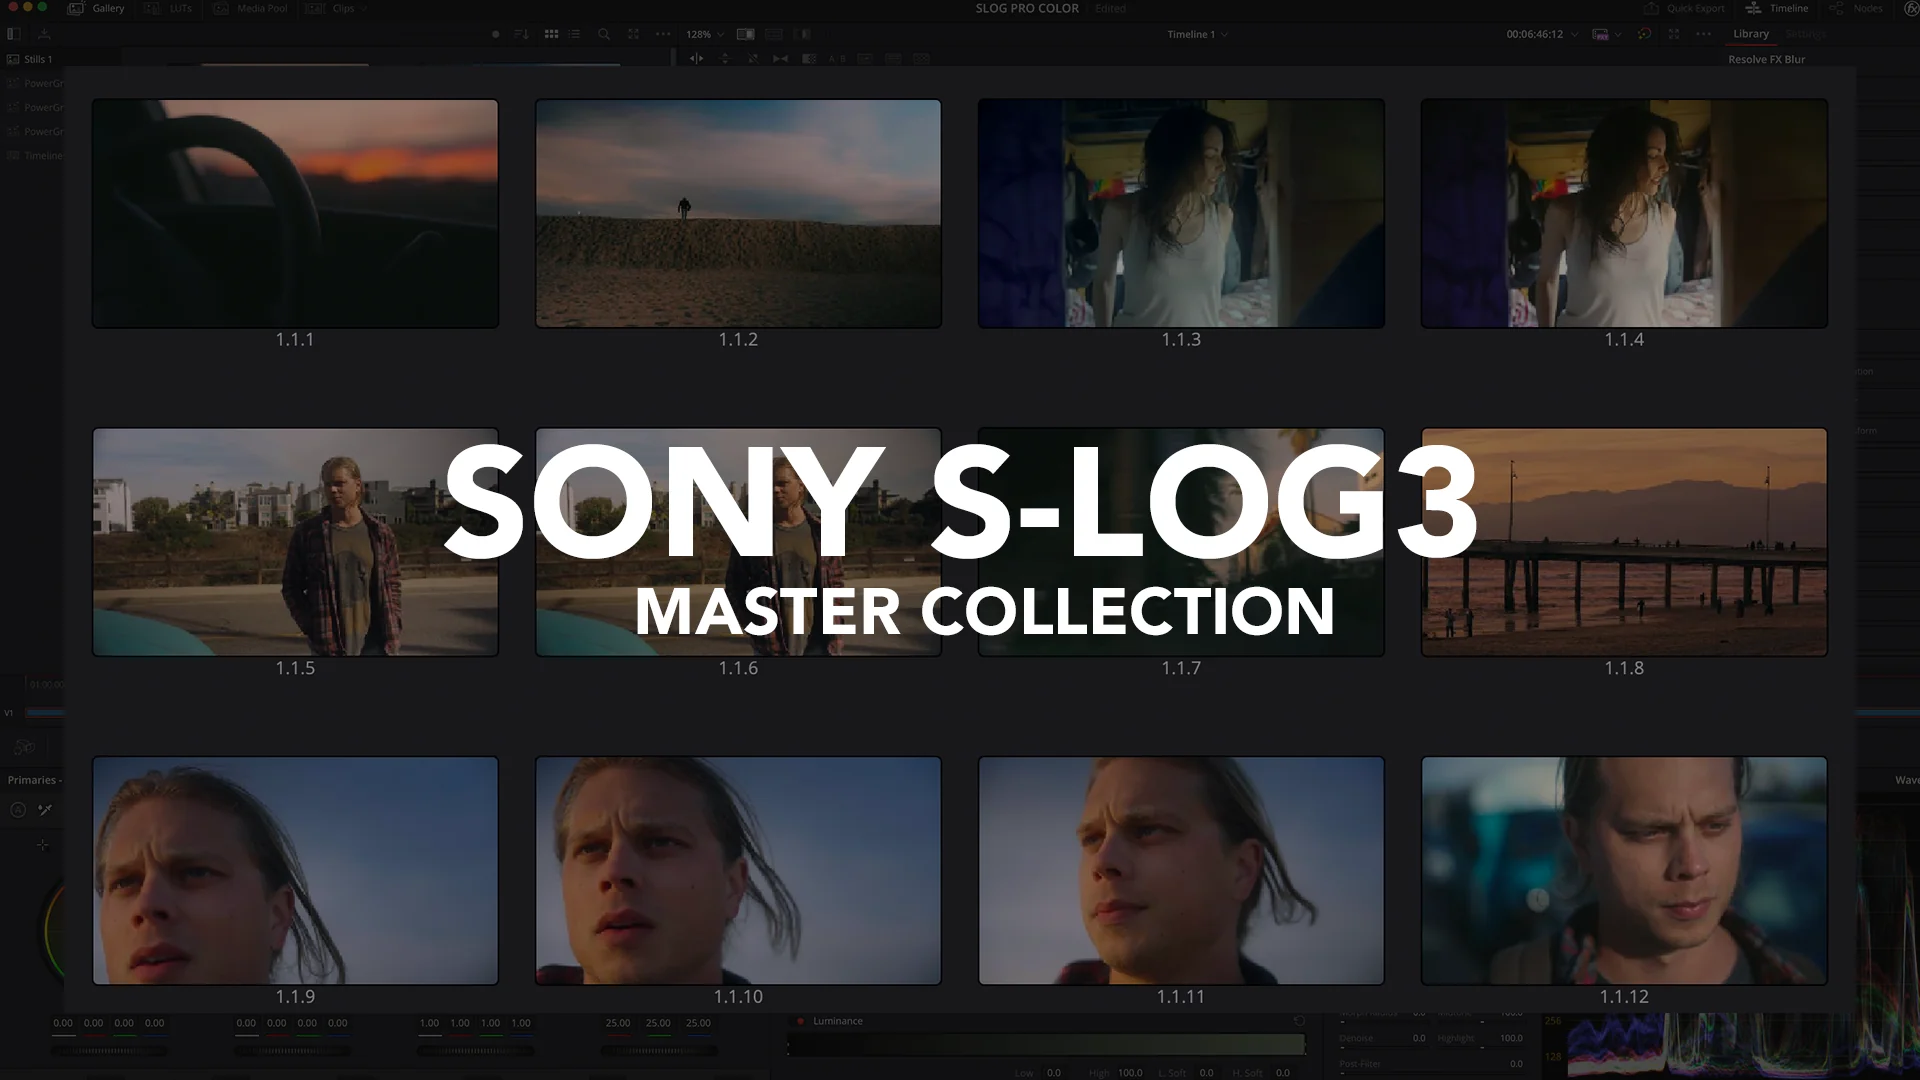The height and width of the screenshot is (1080, 1920).
Task: Show the Timeline panel button
Action: (x=1777, y=8)
